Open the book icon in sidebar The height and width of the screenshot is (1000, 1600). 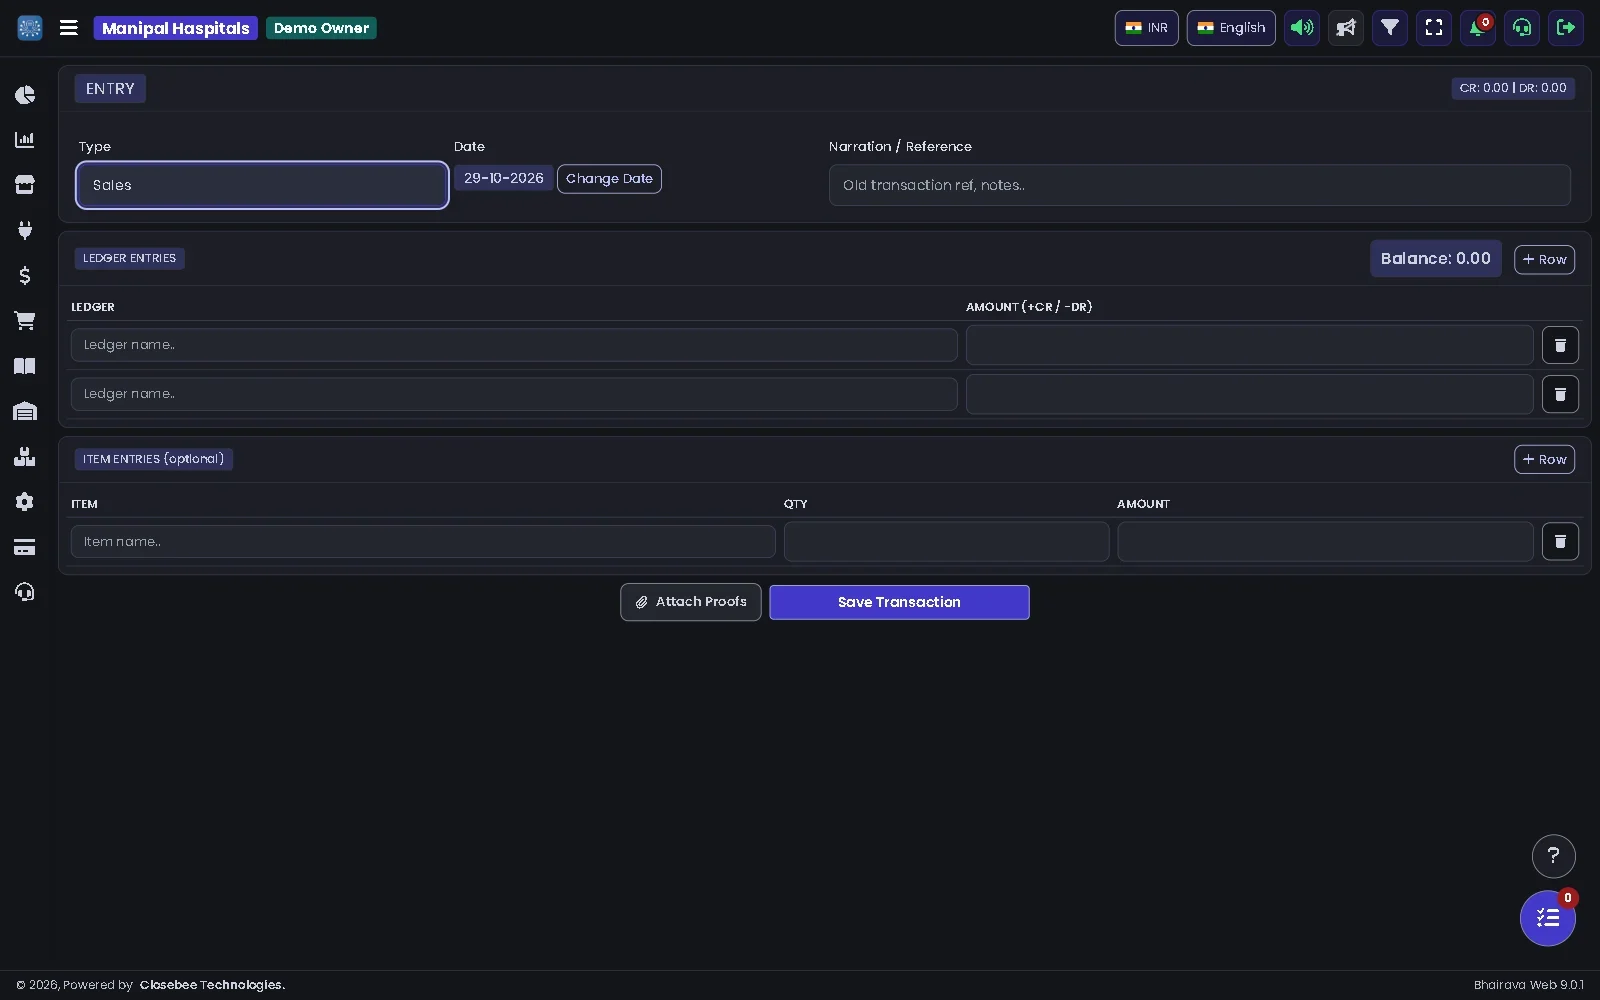[x=25, y=366]
